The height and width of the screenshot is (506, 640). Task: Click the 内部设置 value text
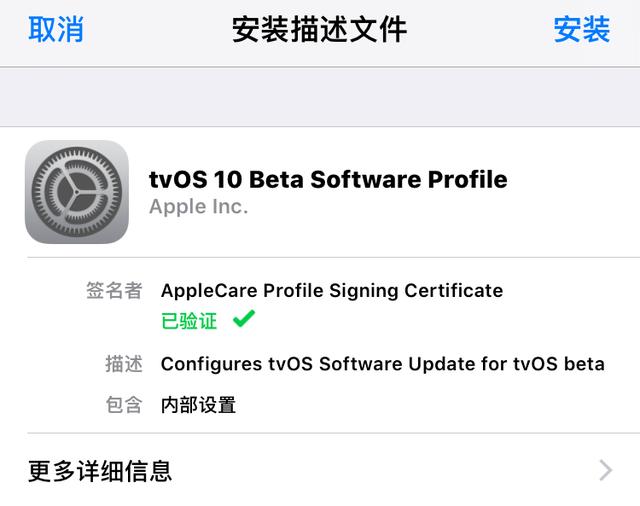coord(198,405)
